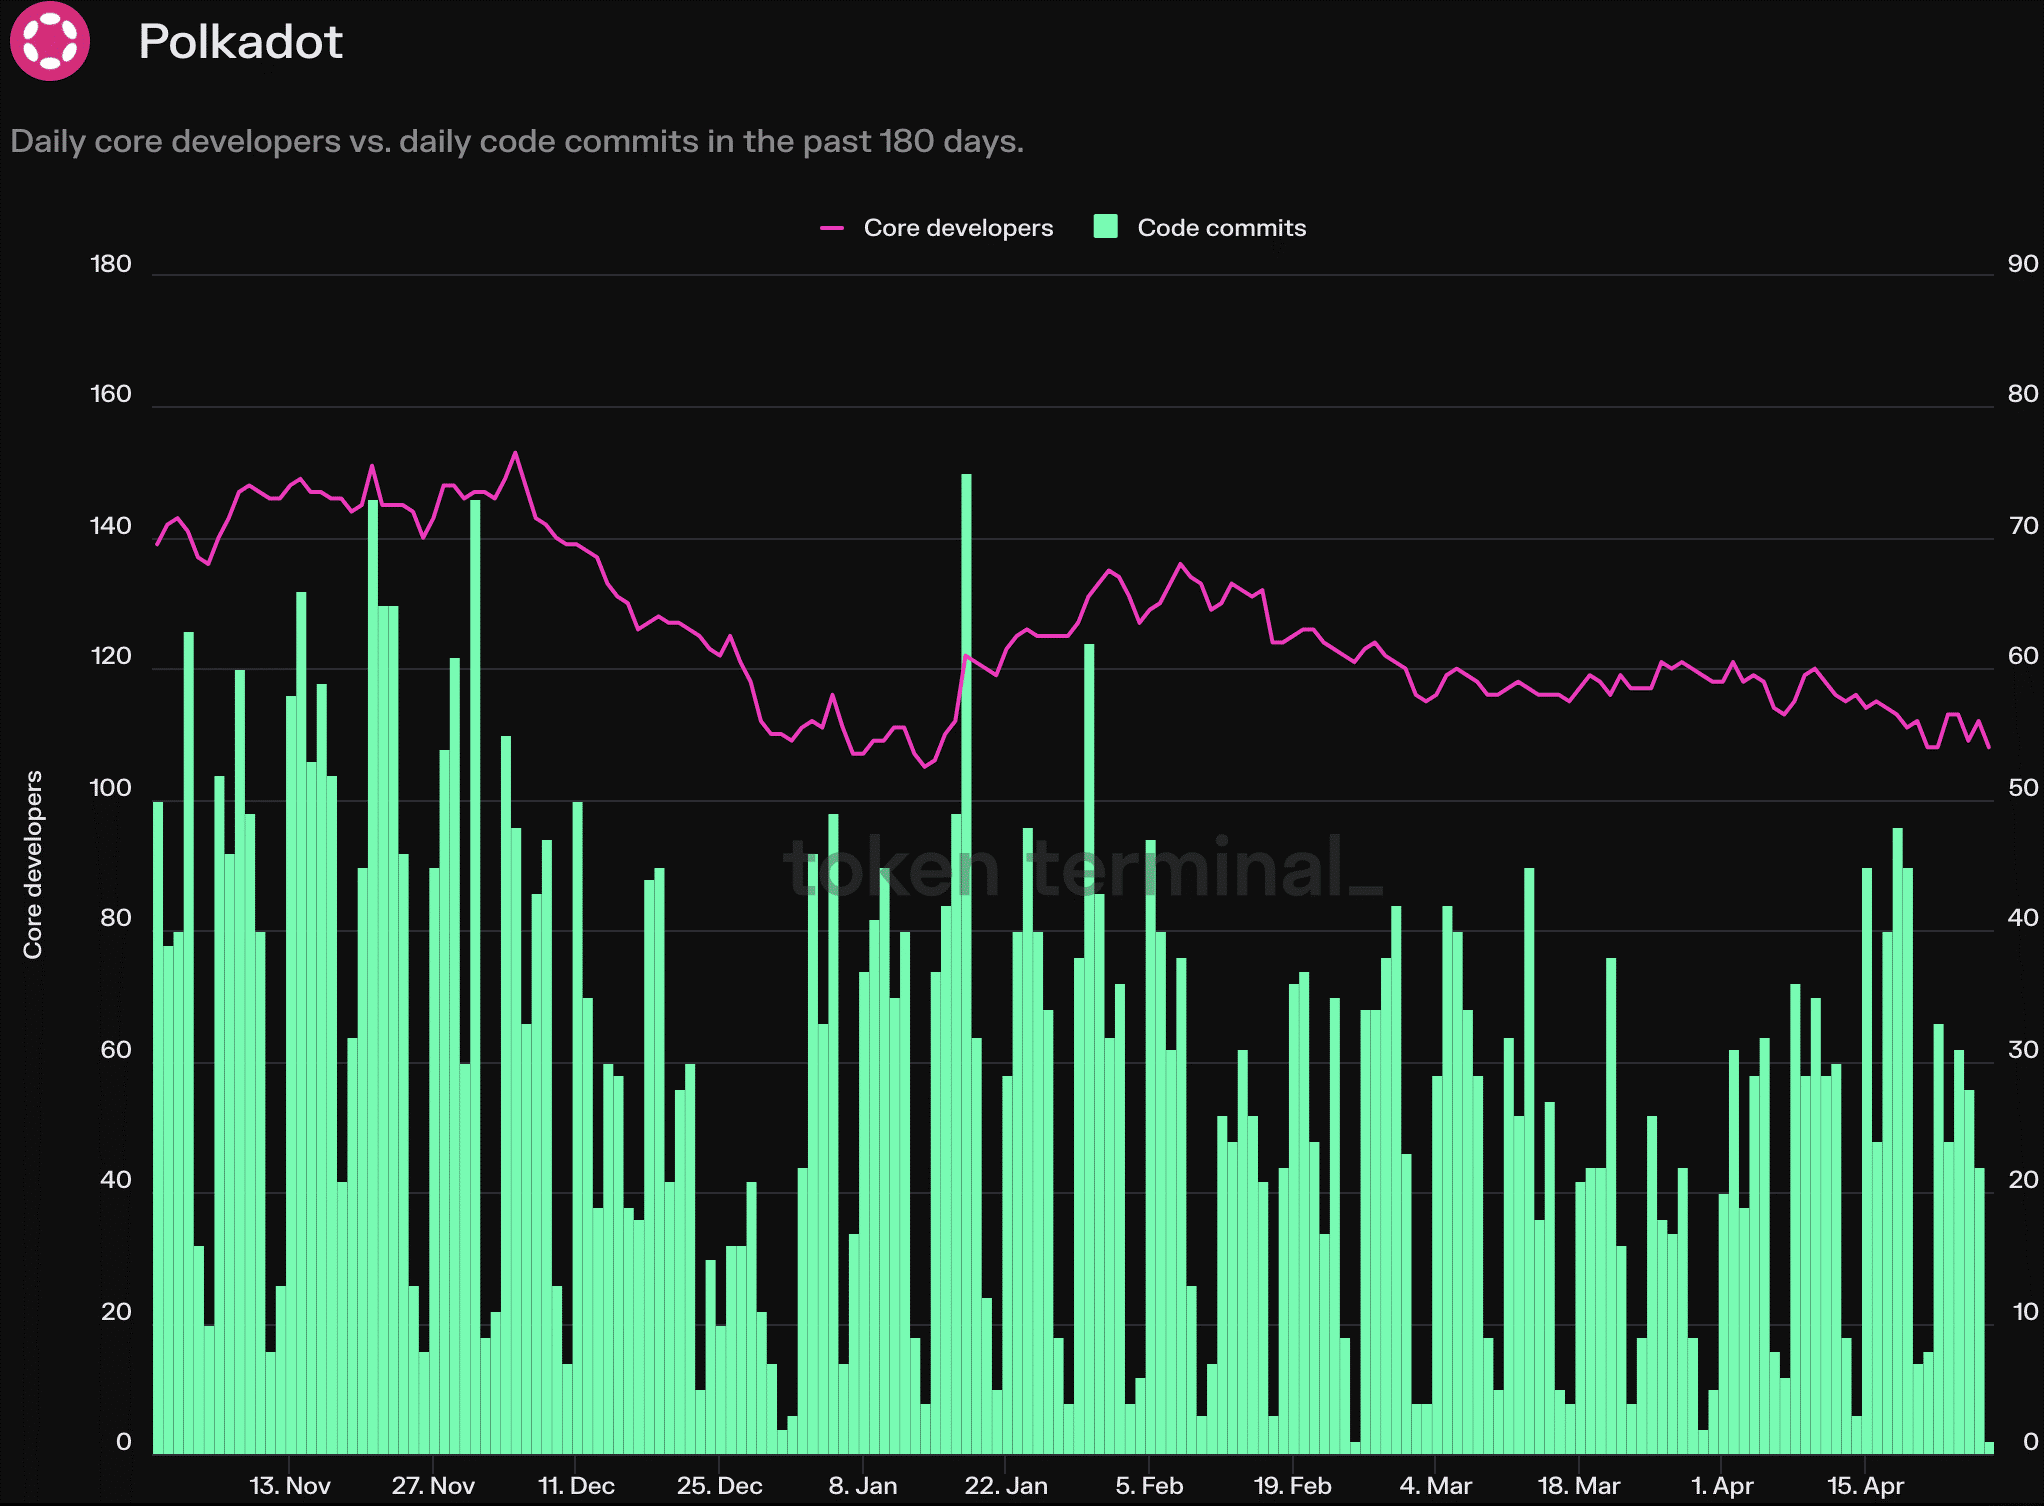Click the chart subtitle about 180 days
The height and width of the screenshot is (1506, 2044).
click(517, 141)
